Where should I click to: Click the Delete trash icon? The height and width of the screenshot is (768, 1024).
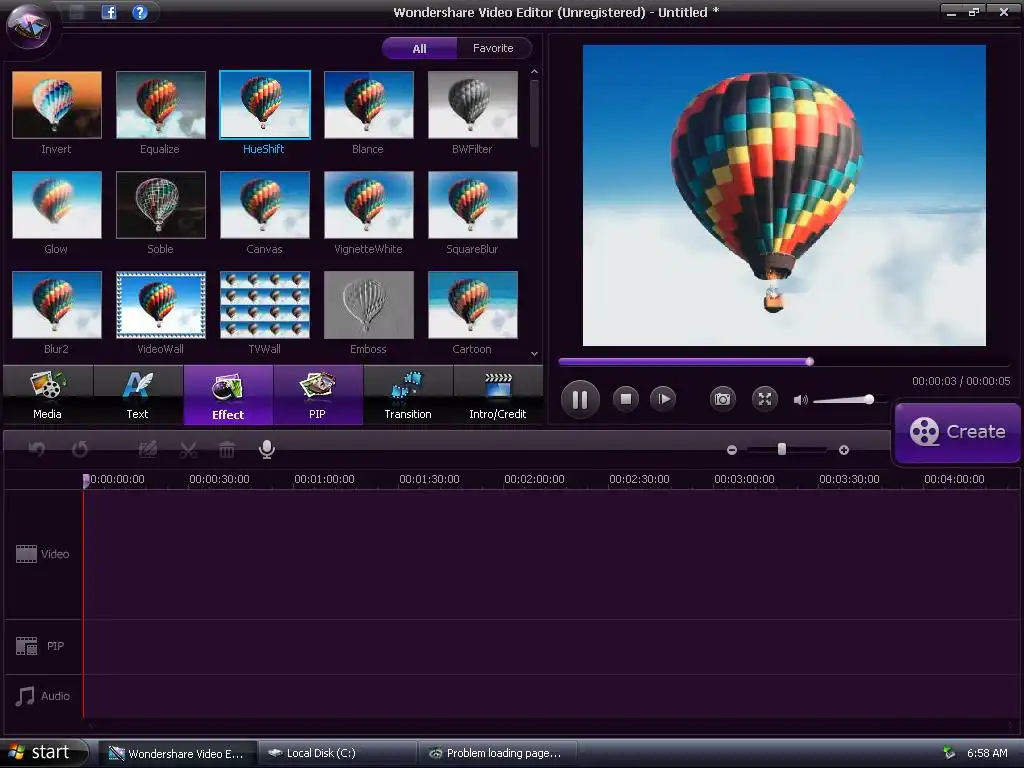tap(227, 449)
